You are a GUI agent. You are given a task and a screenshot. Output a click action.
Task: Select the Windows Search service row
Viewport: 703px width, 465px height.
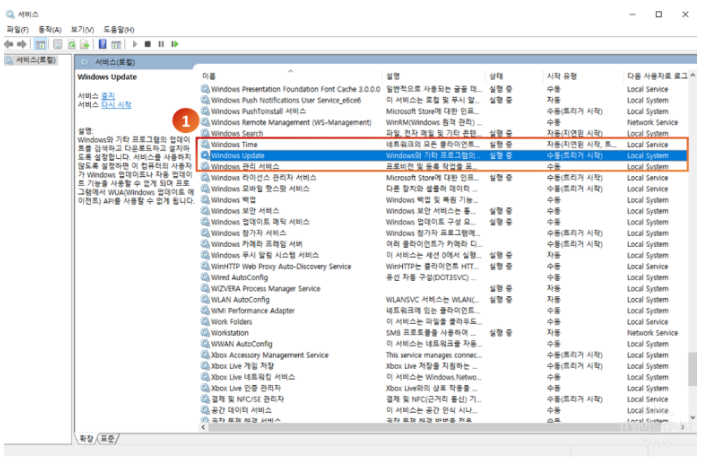443,133
